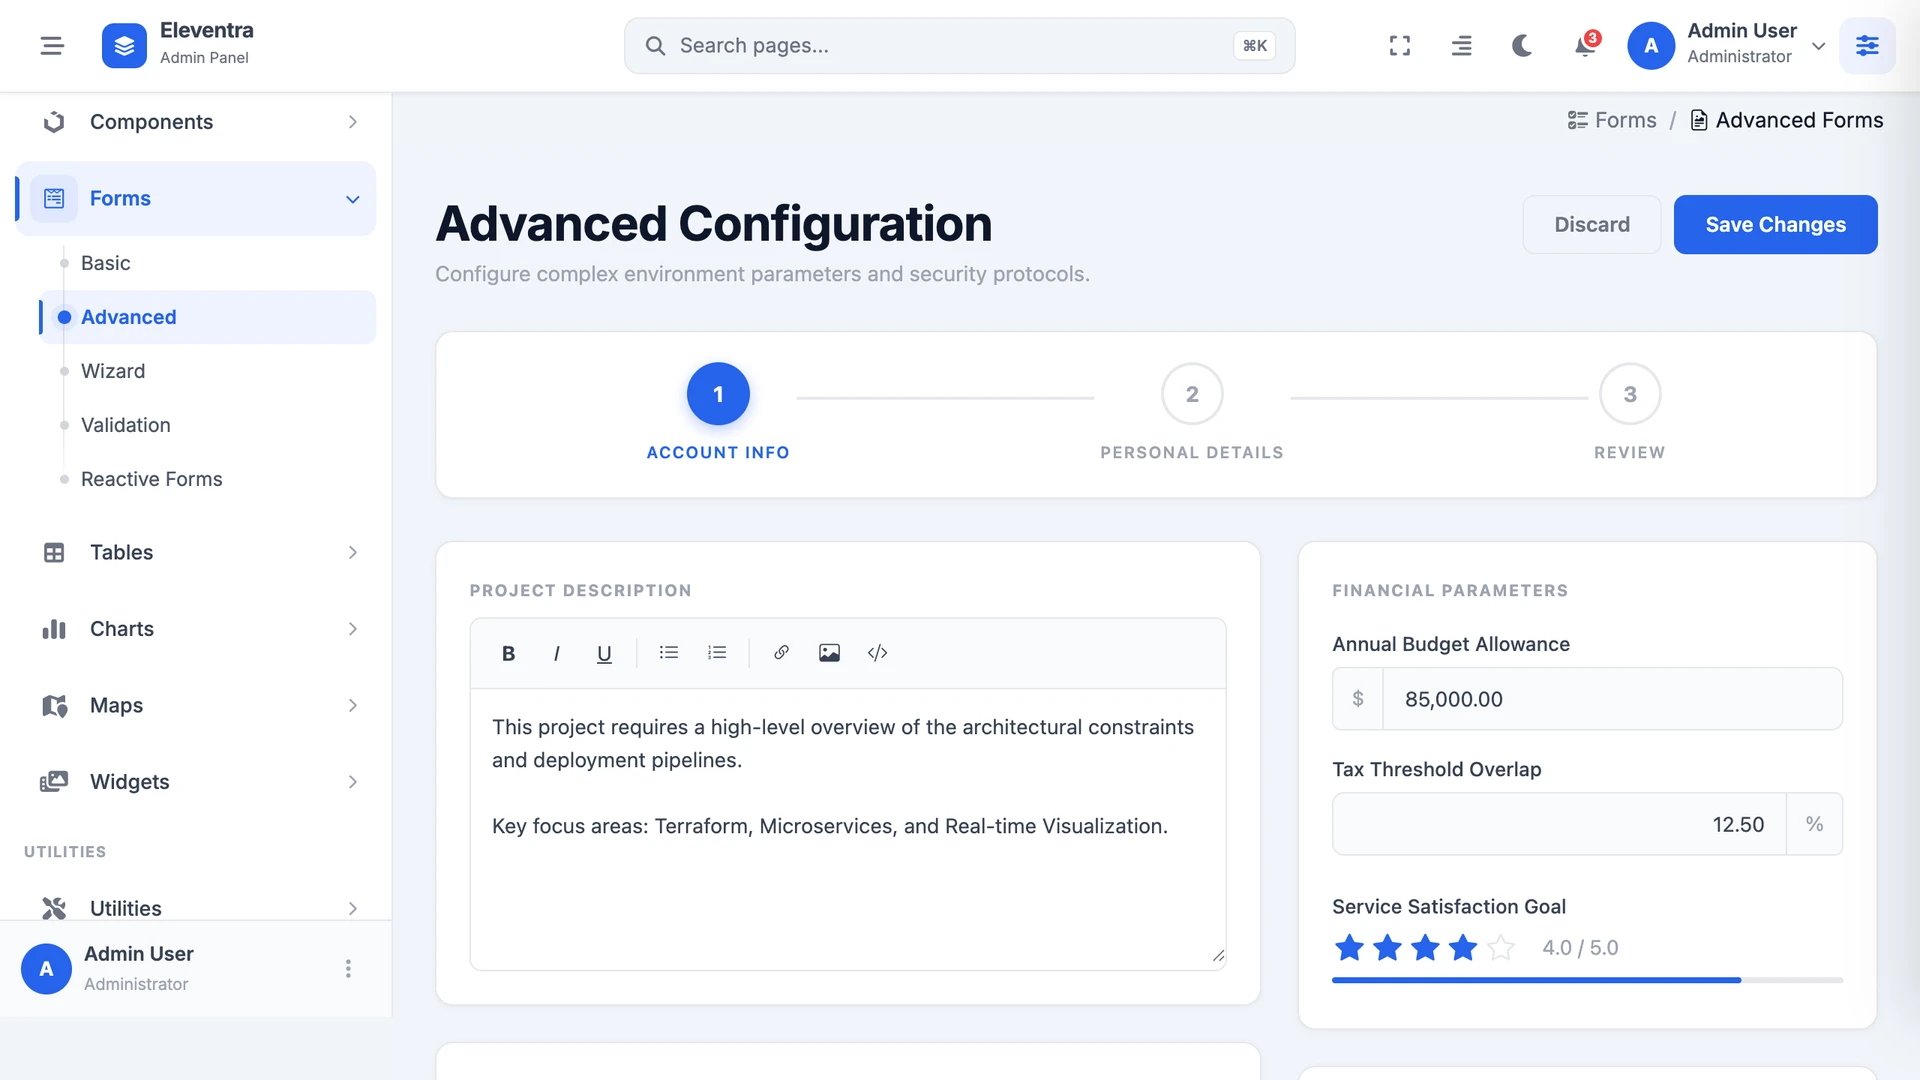Click the satisfaction goal progress bar

click(x=1587, y=980)
